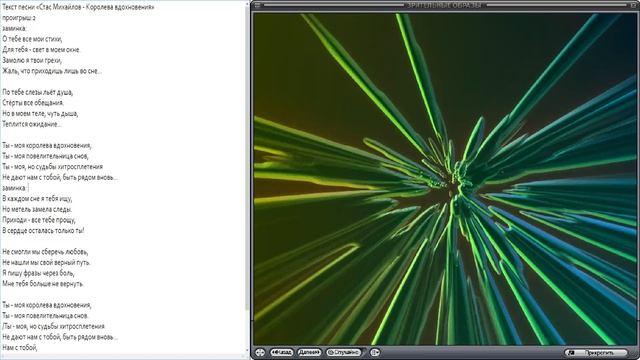Click the line "Замолю я твои грехи,"
This screenshot has width=640, height=360.
(x=32, y=60)
